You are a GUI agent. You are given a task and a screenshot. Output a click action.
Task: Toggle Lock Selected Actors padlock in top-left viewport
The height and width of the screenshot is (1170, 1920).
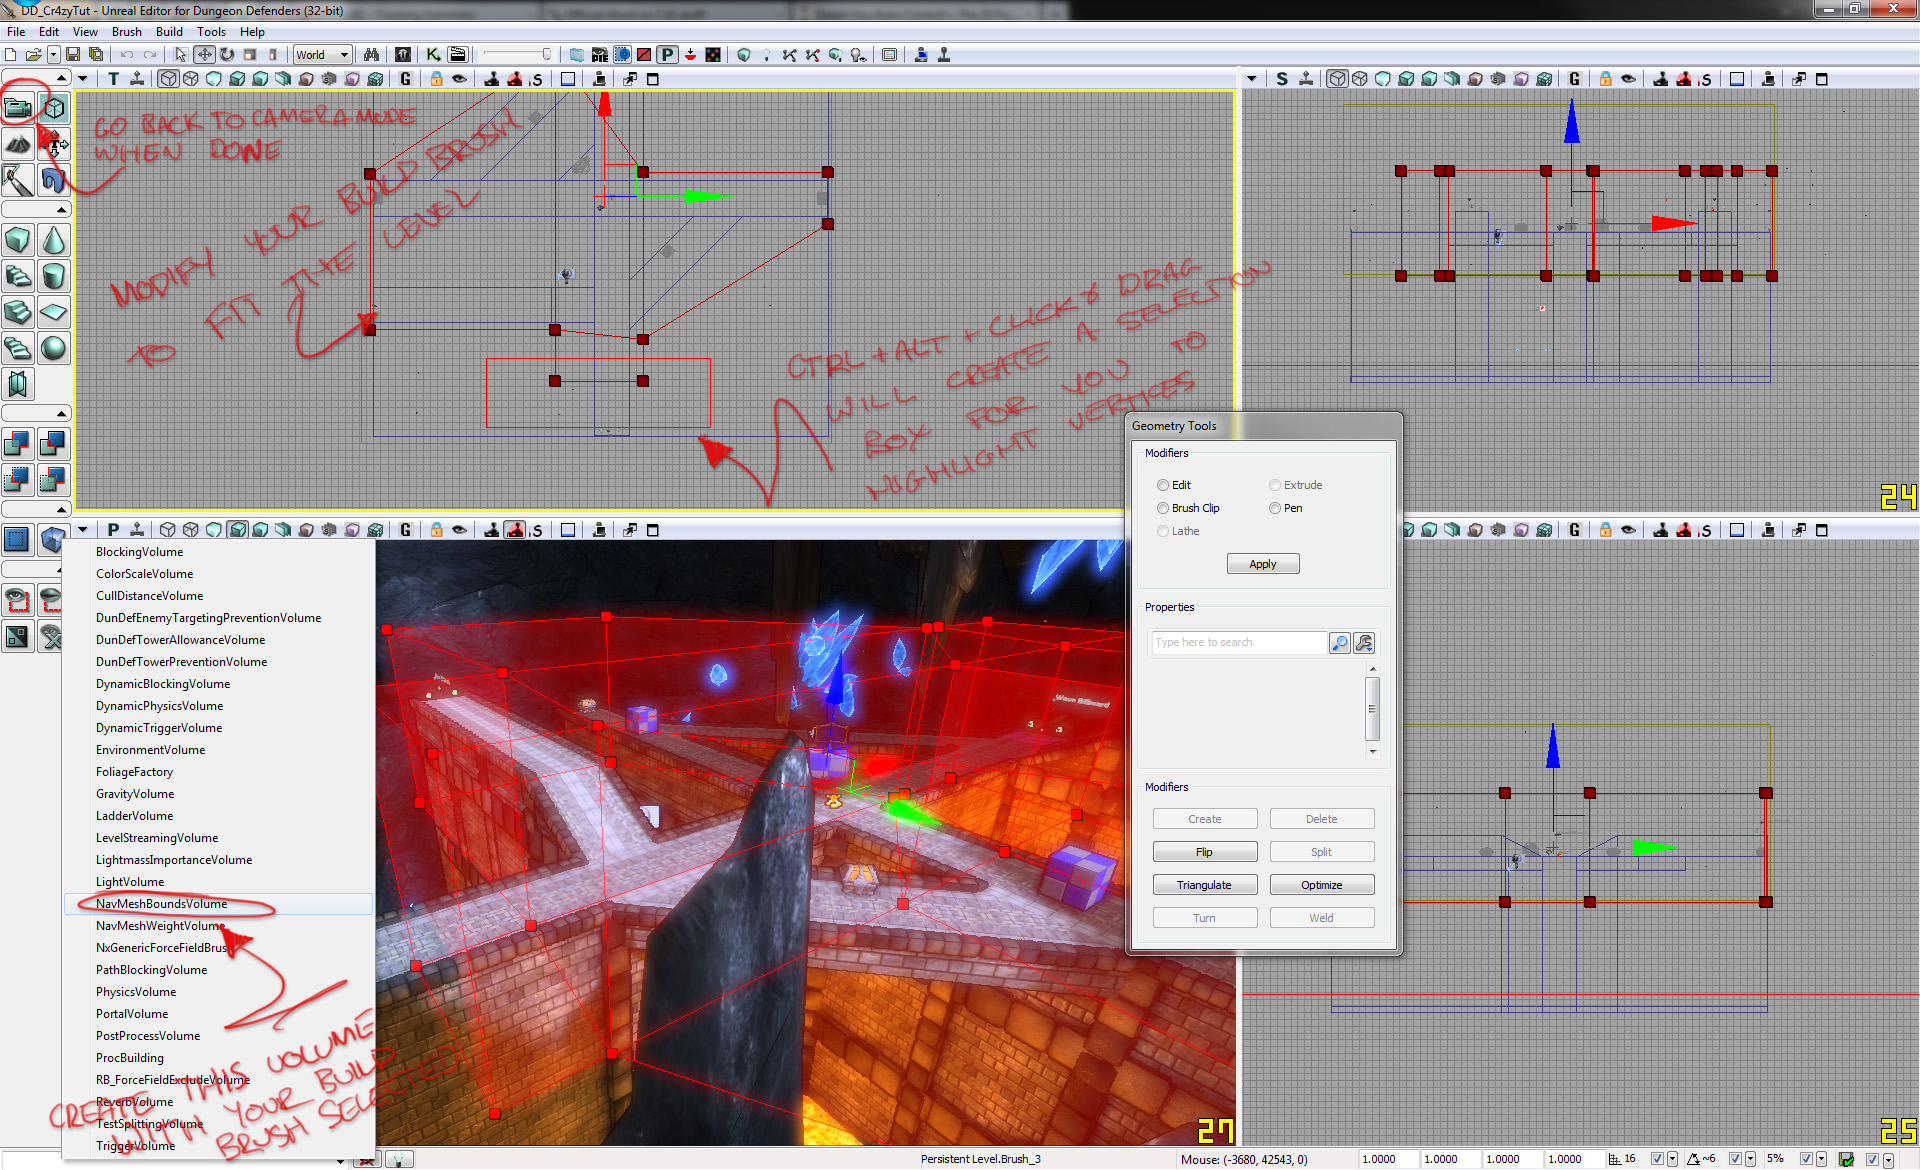click(x=436, y=79)
